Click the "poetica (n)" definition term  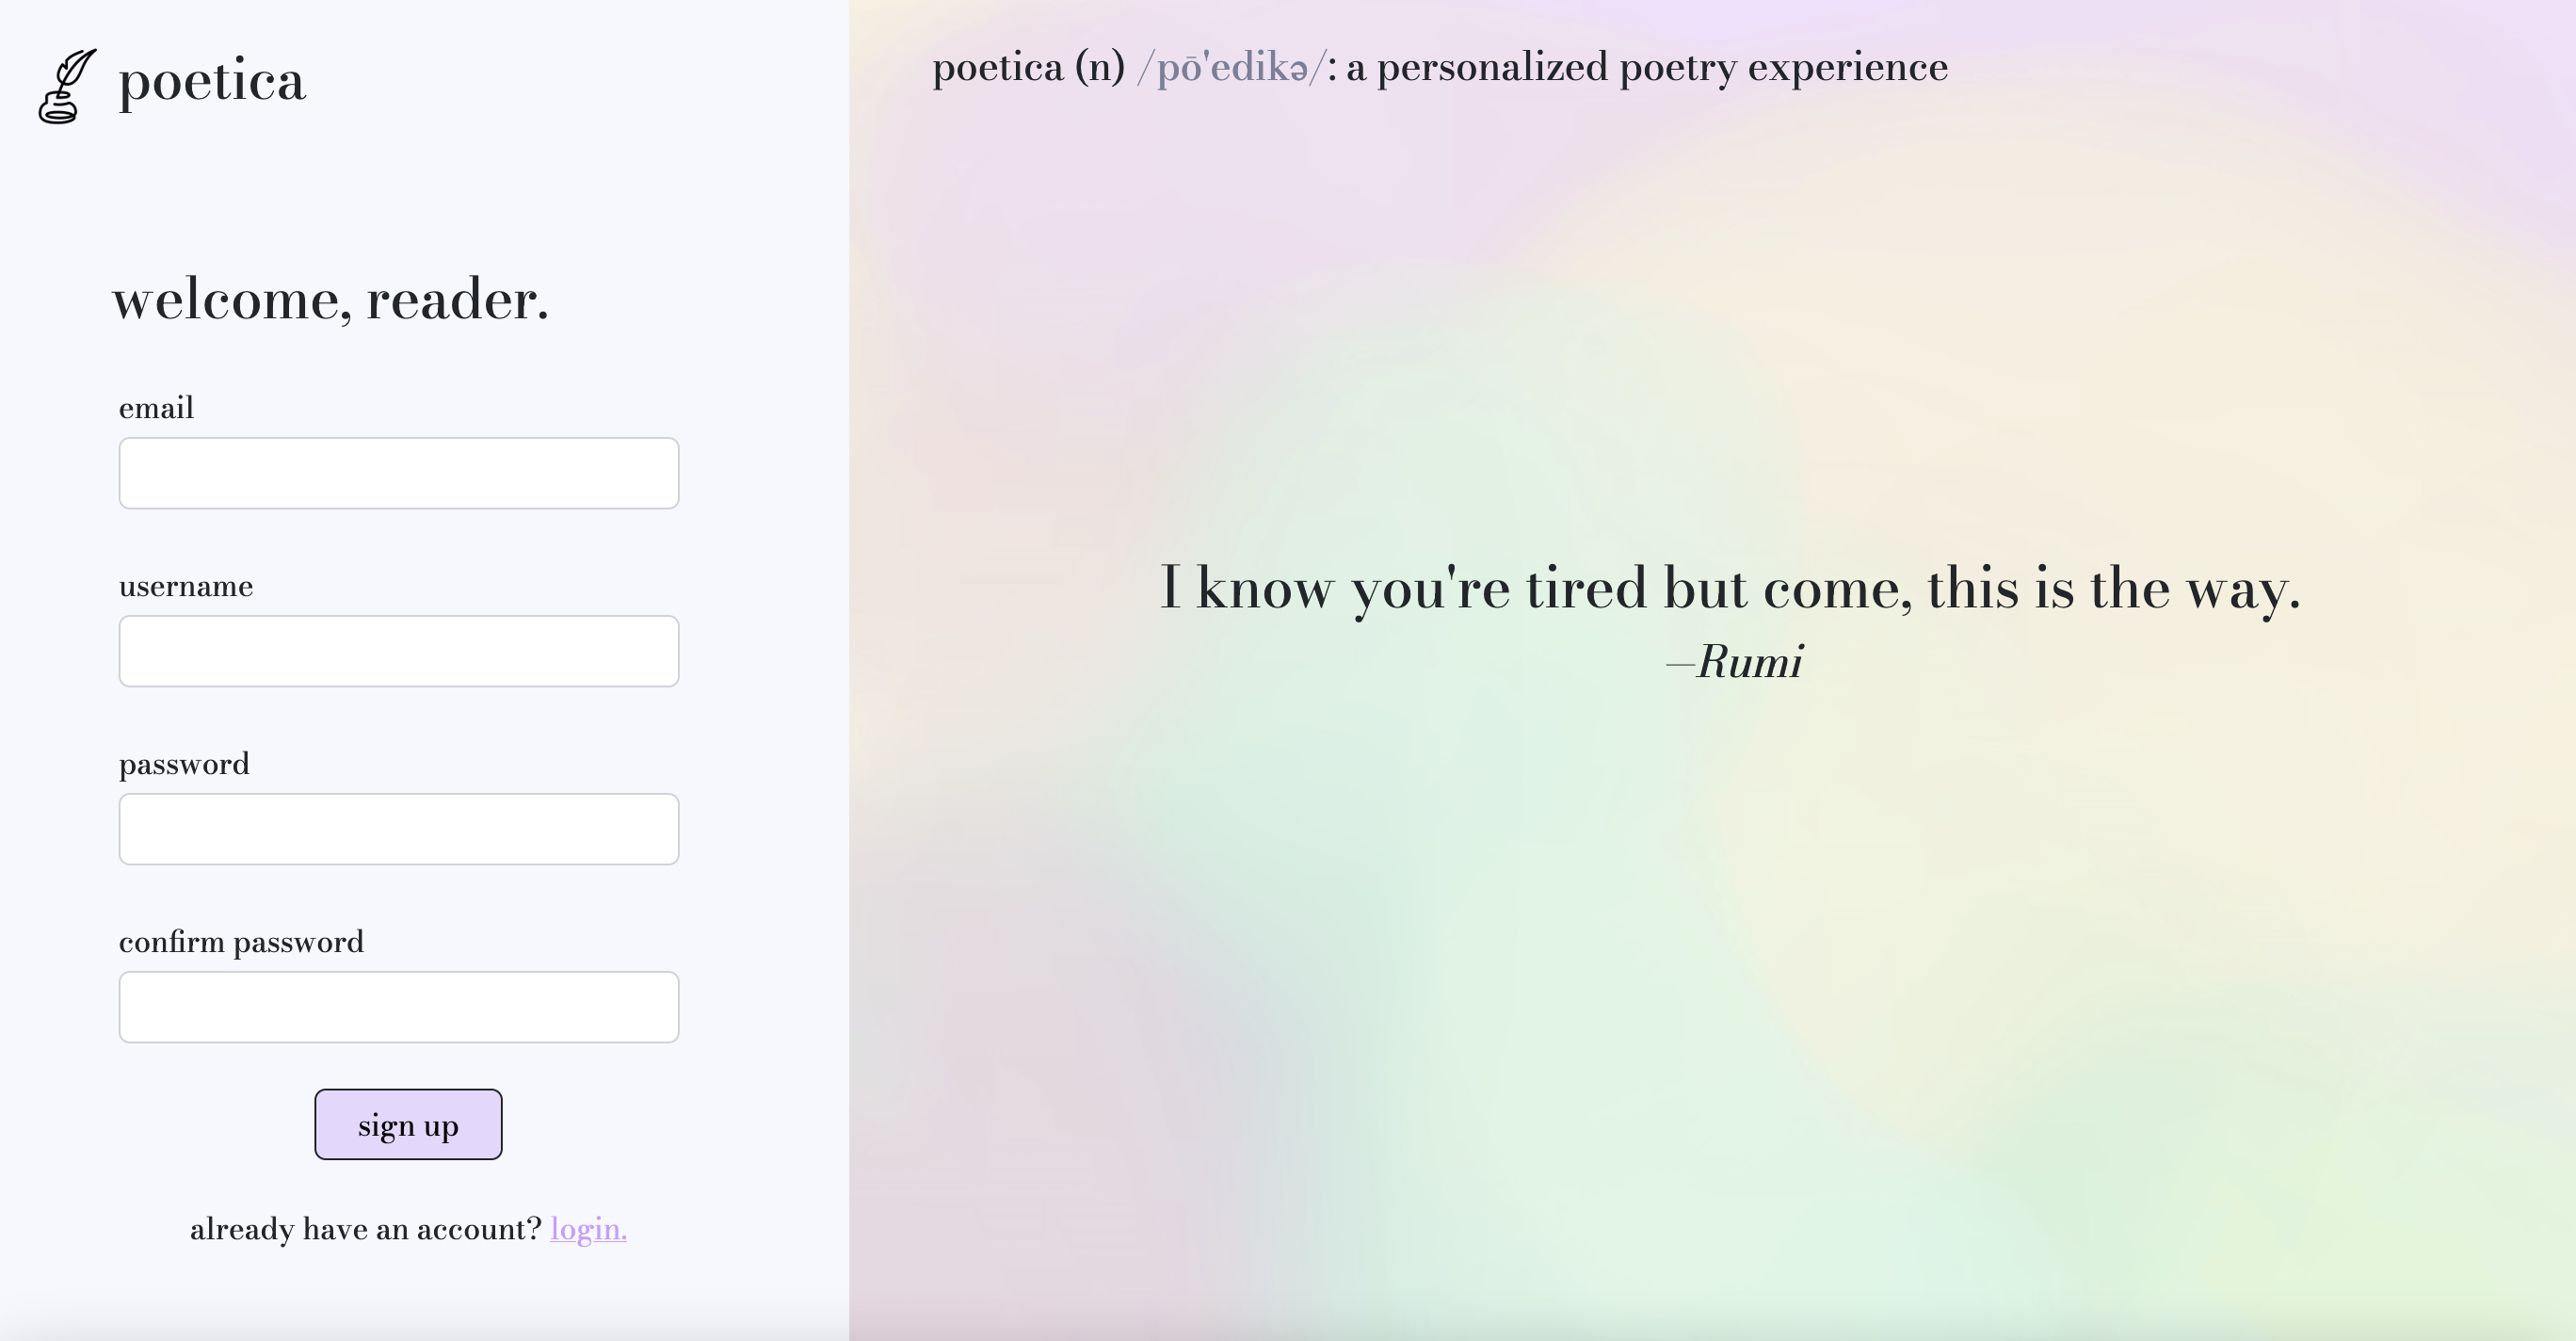pos(1028,68)
